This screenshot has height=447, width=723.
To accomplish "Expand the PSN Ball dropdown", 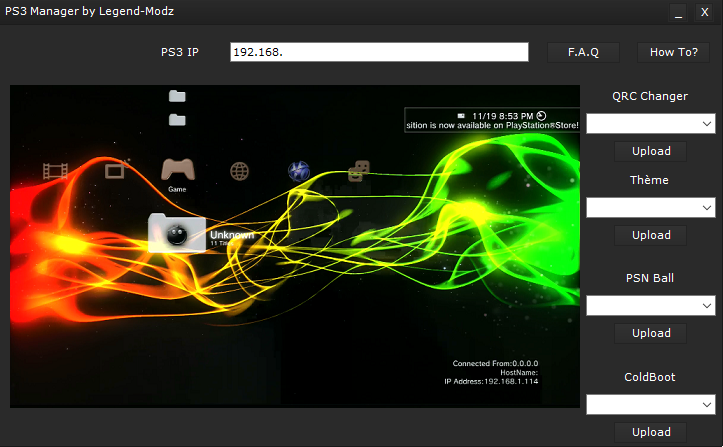I will point(651,306).
